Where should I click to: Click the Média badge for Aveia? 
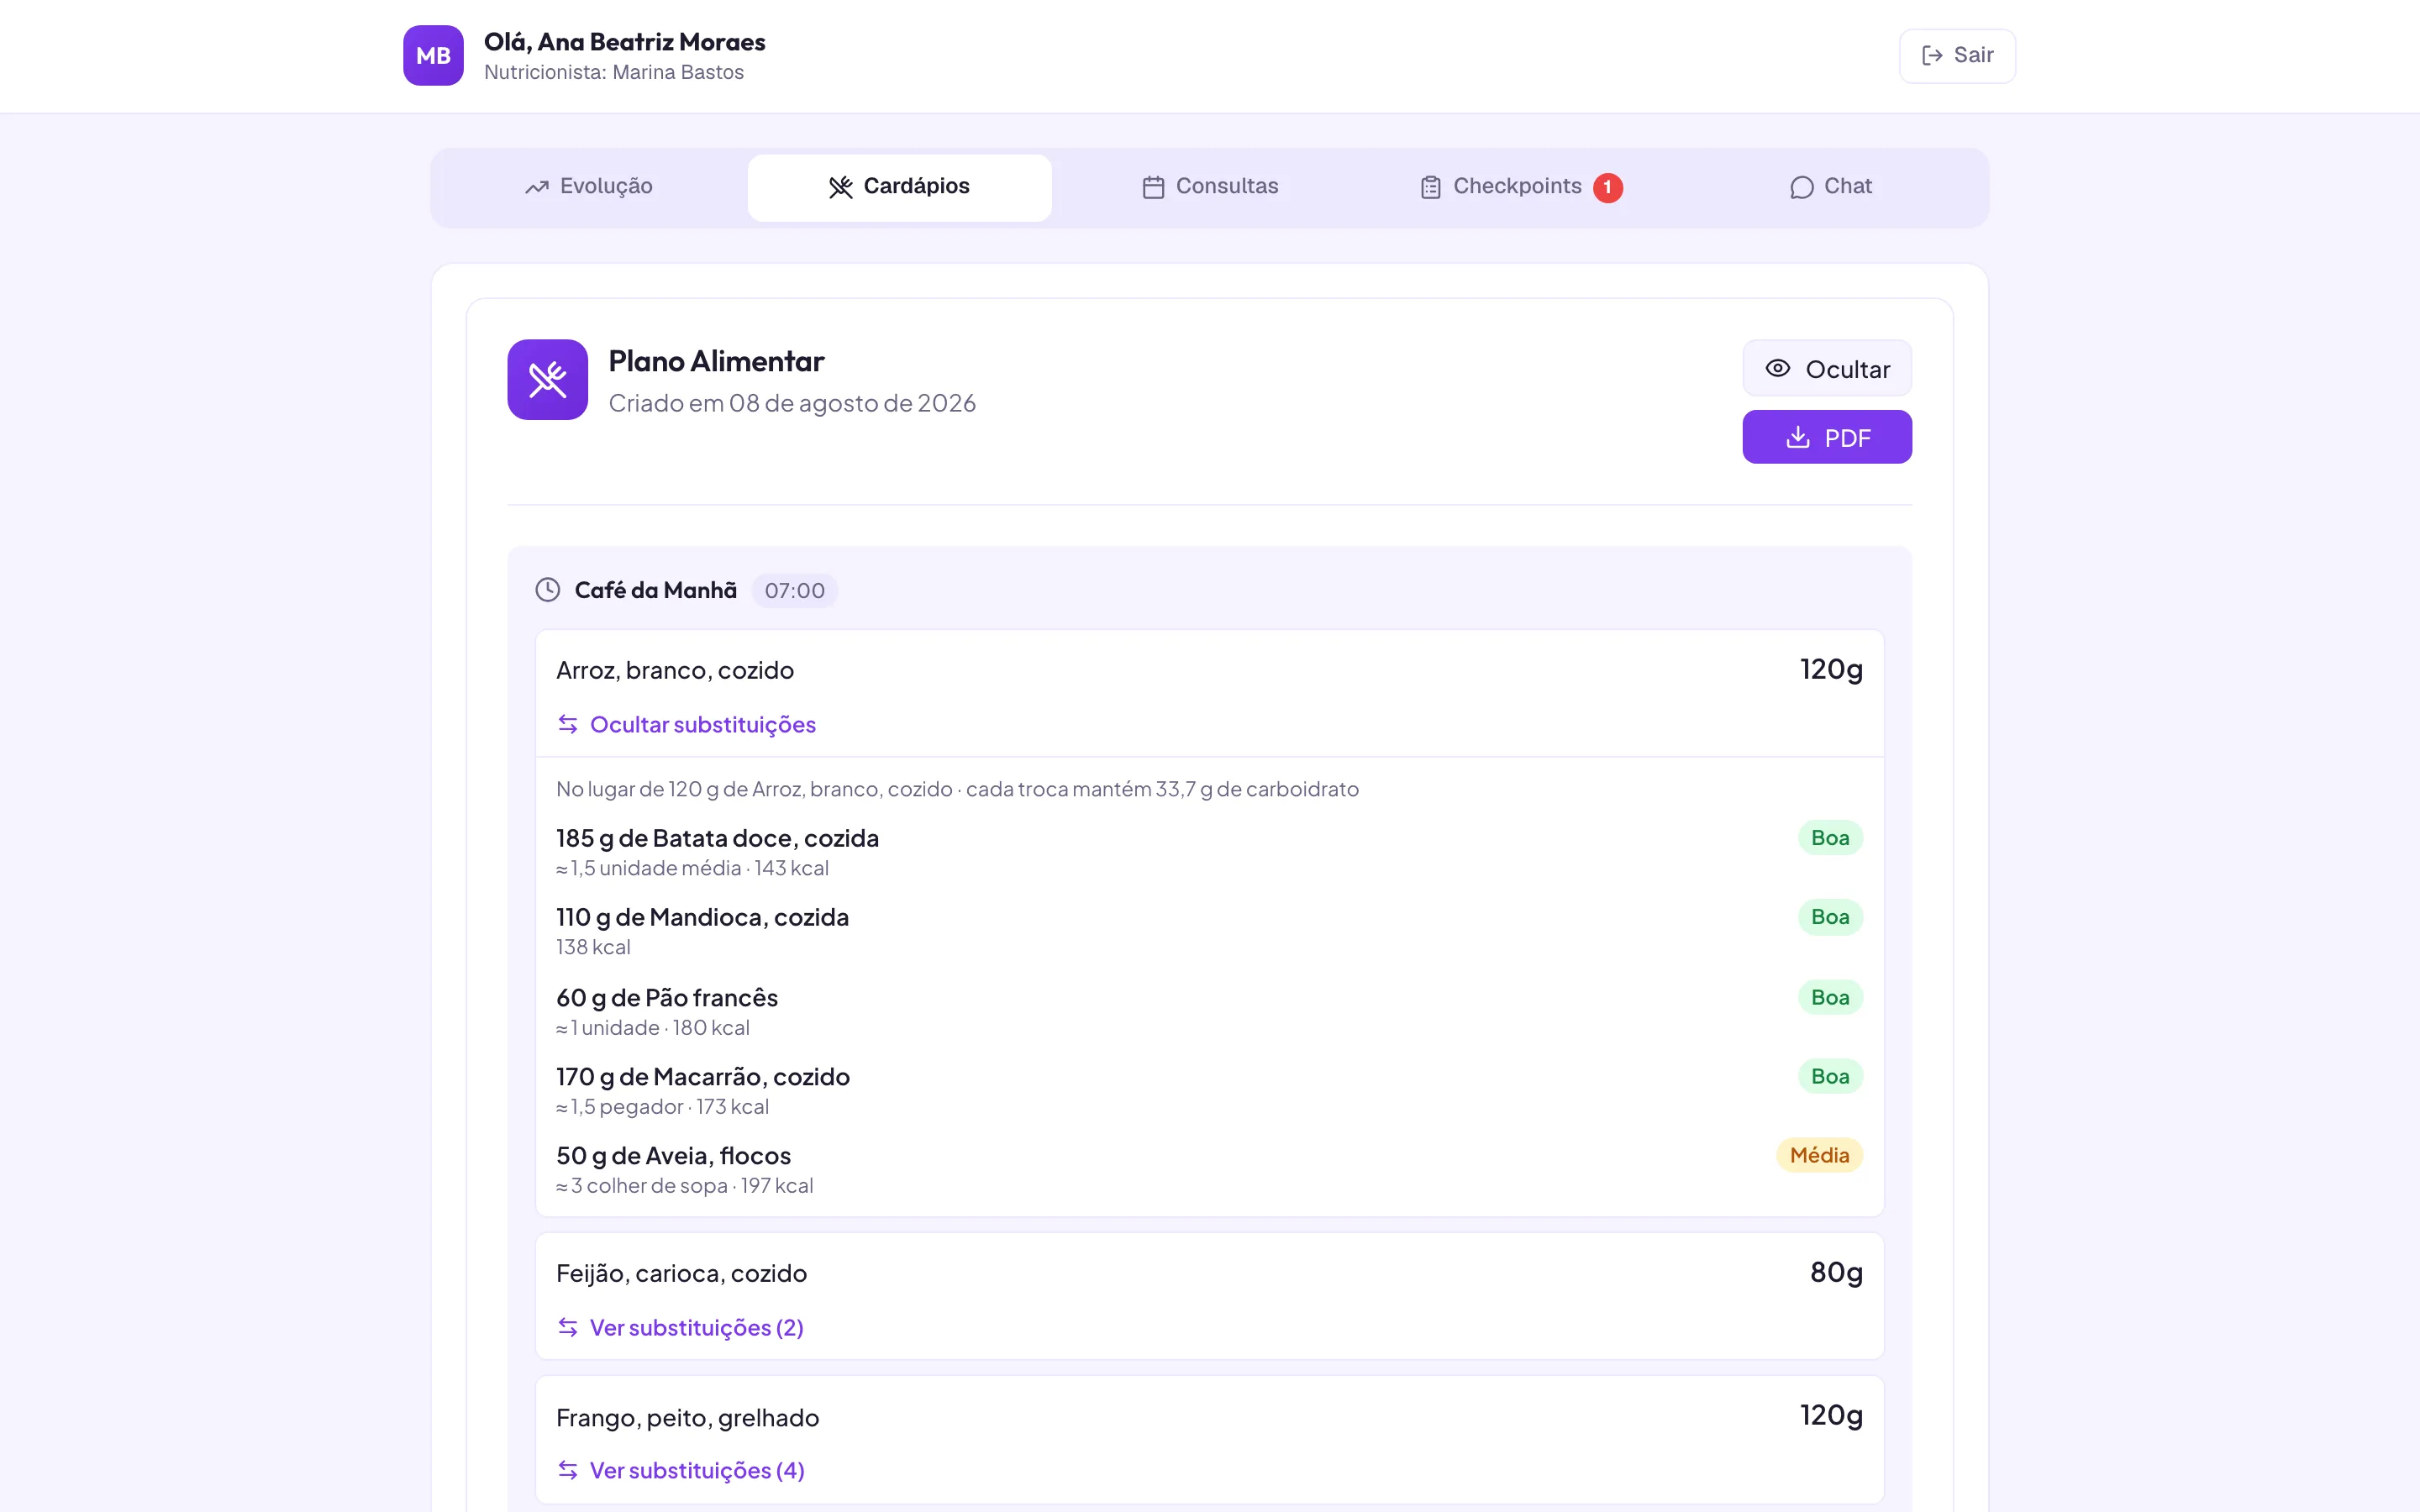(1819, 1156)
